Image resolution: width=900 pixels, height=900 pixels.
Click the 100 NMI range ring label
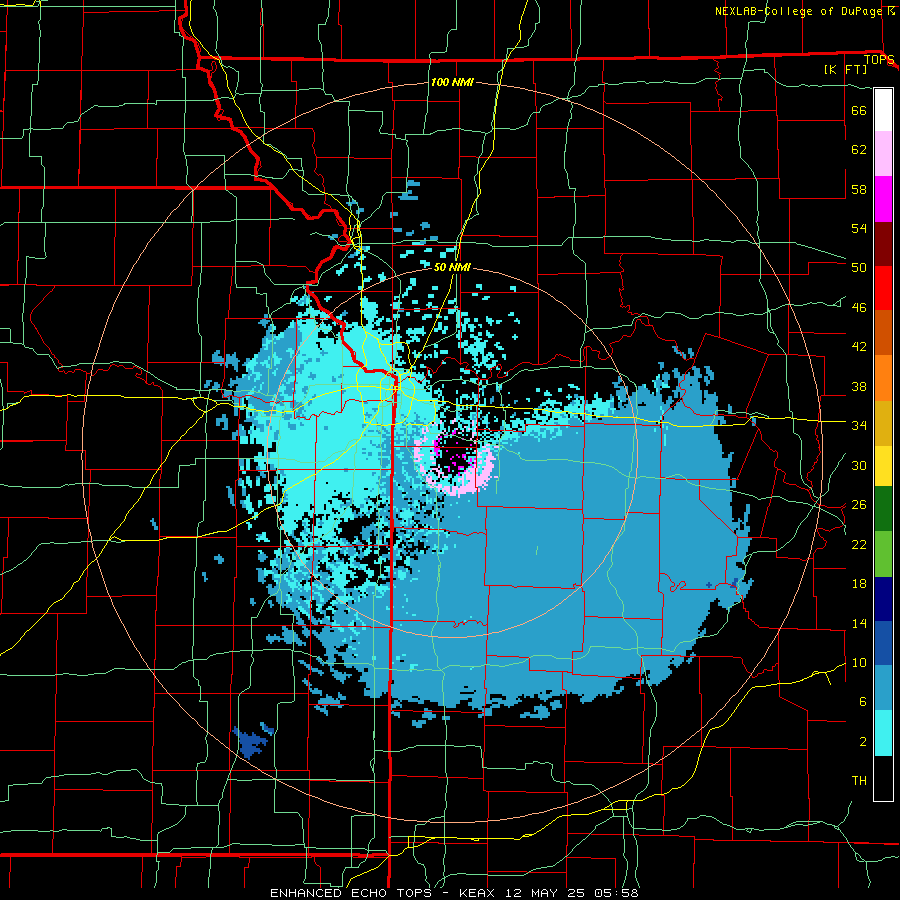pos(452,82)
